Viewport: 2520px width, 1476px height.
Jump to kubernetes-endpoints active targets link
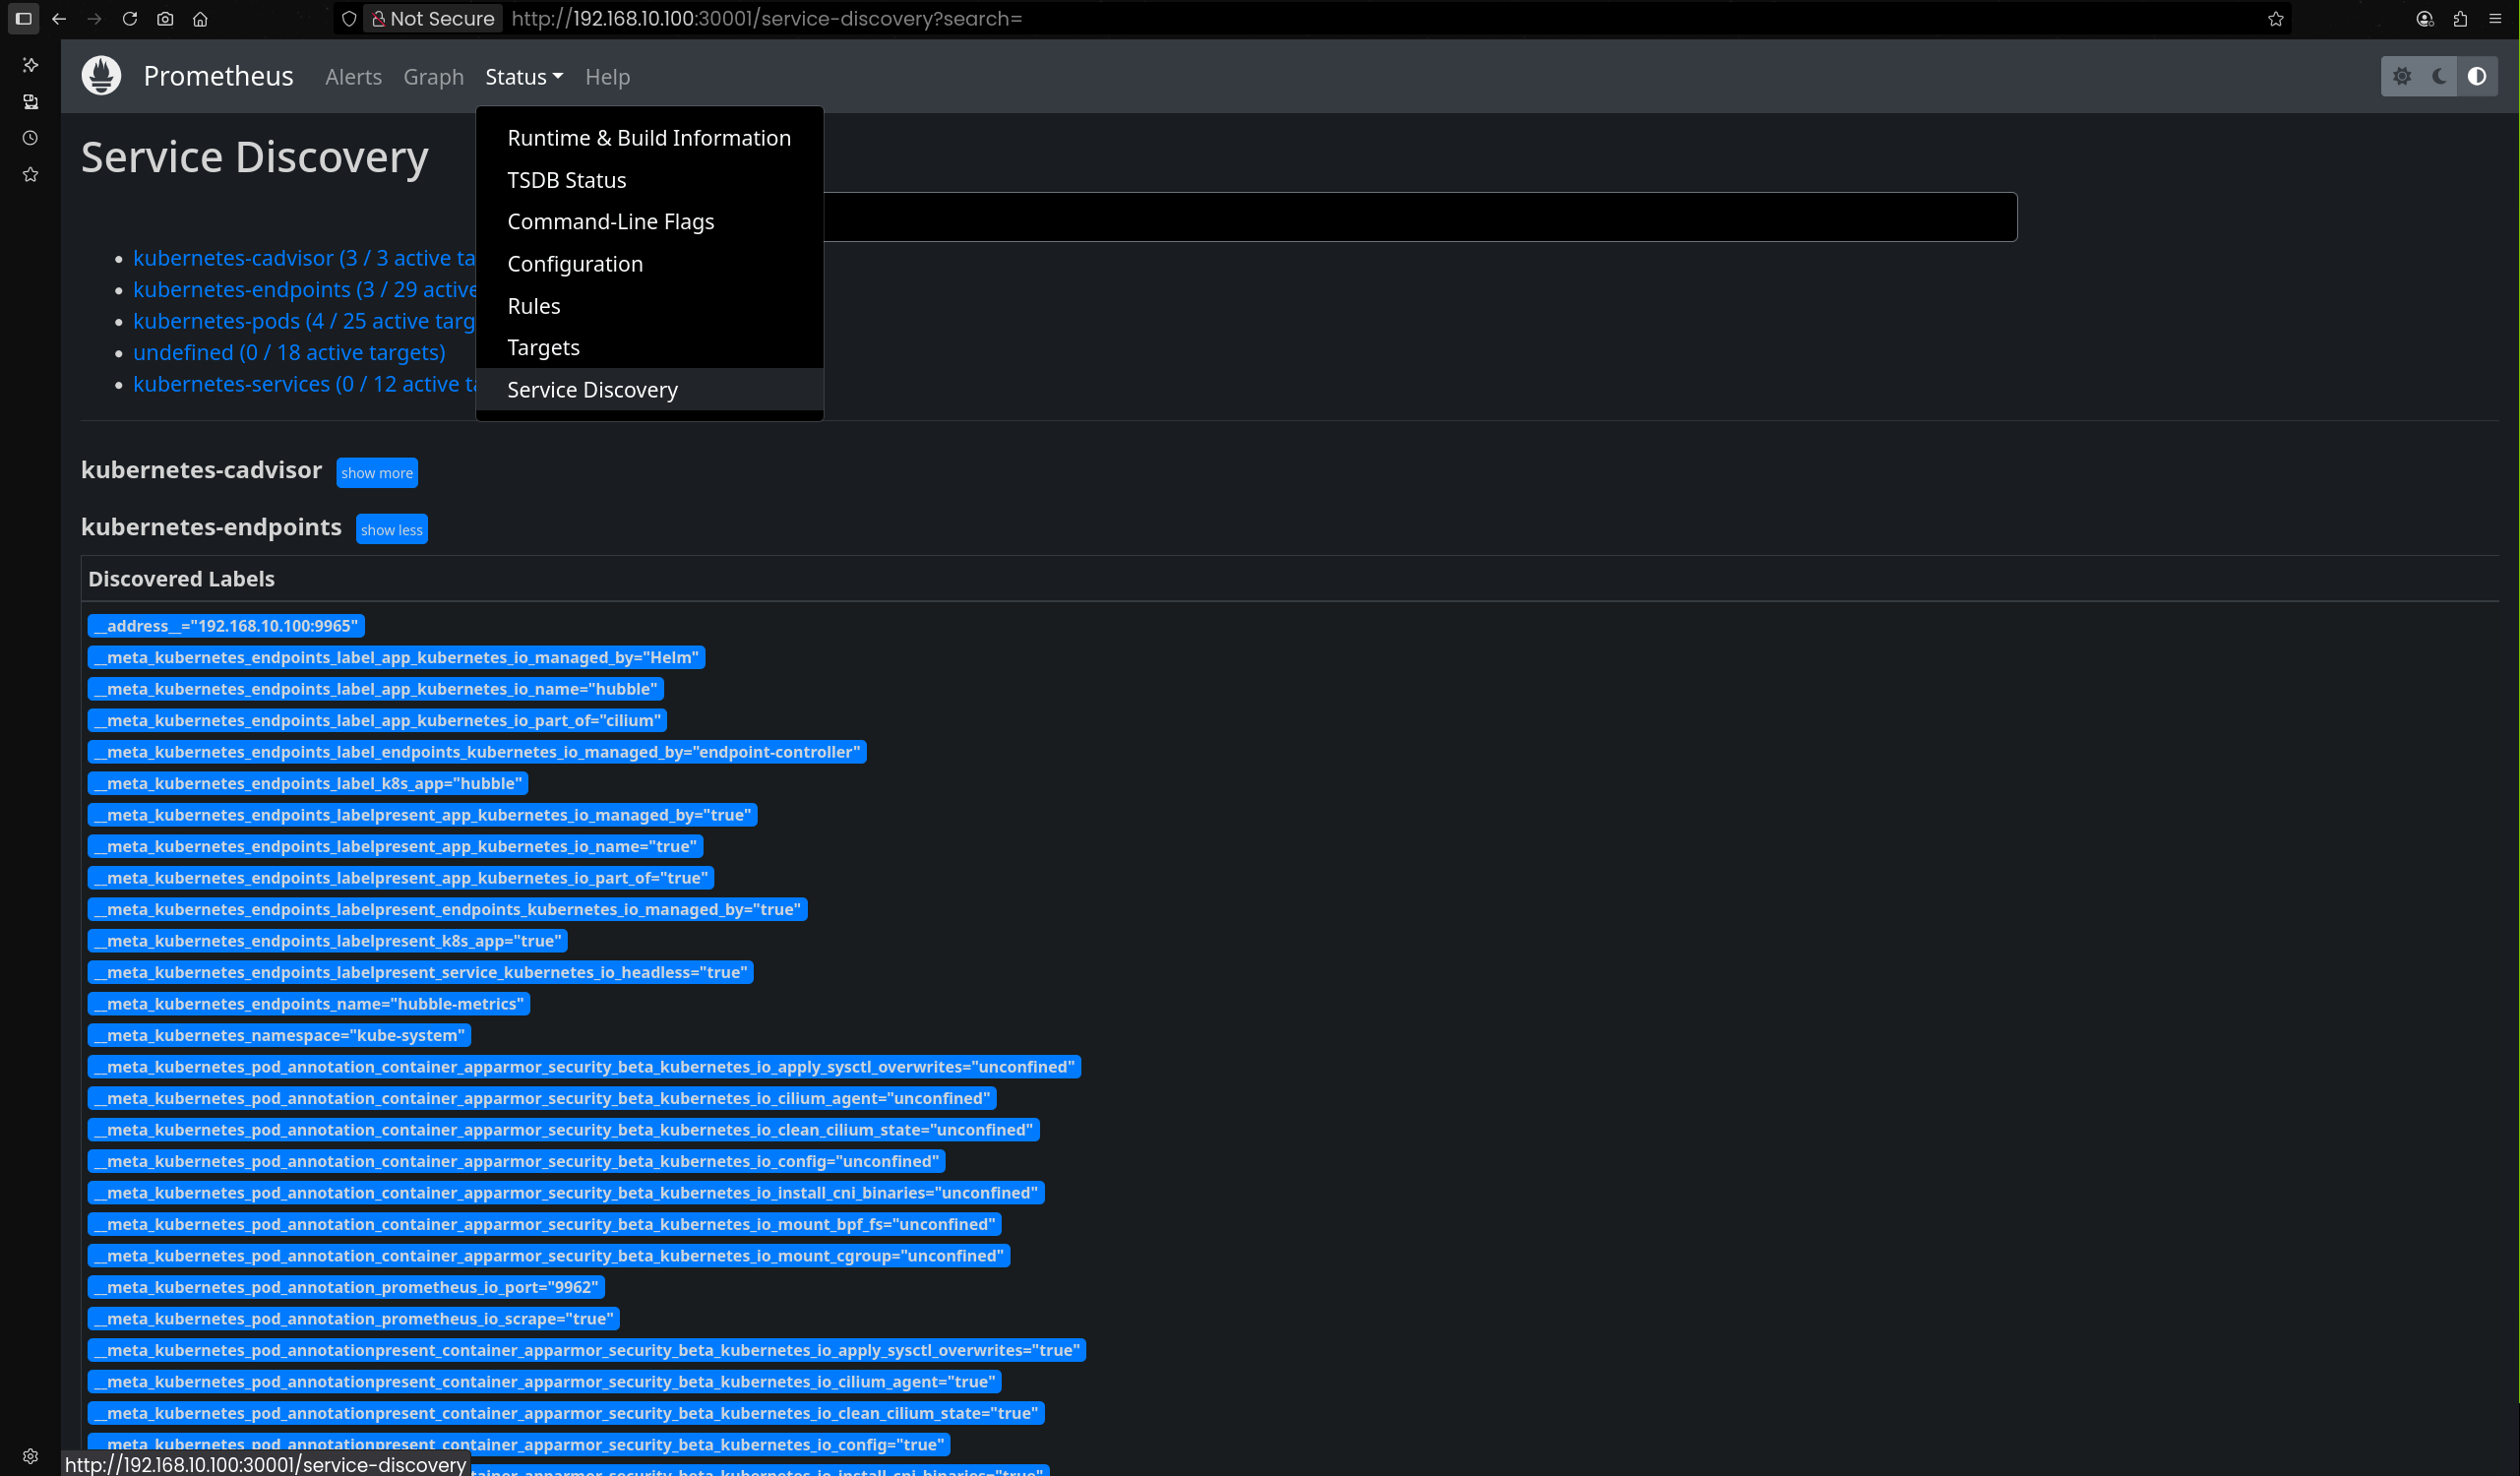coord(304,290)
